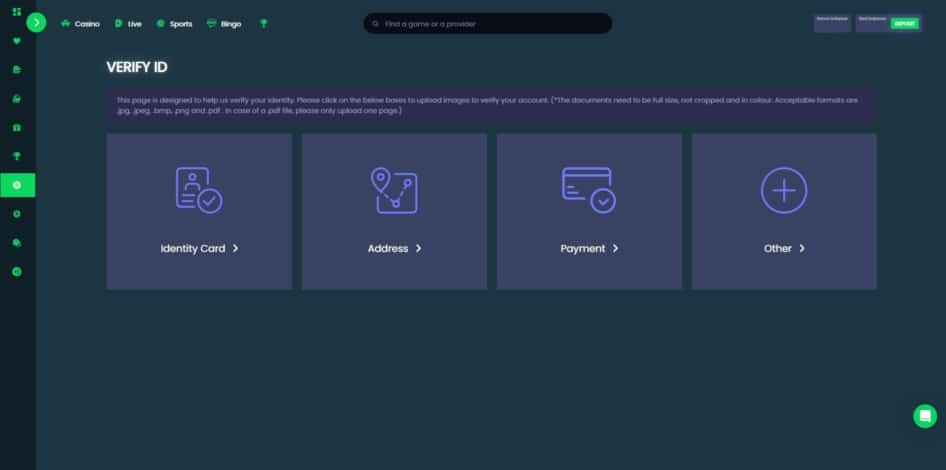Focus the 'Find a game or a provider' search box
Viewport: 946px width, 470px height.
[x=487, y=23]
